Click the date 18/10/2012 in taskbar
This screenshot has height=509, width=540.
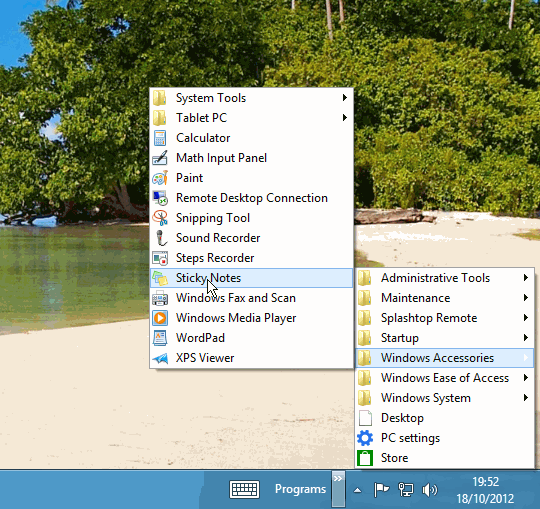pos(485,498)
